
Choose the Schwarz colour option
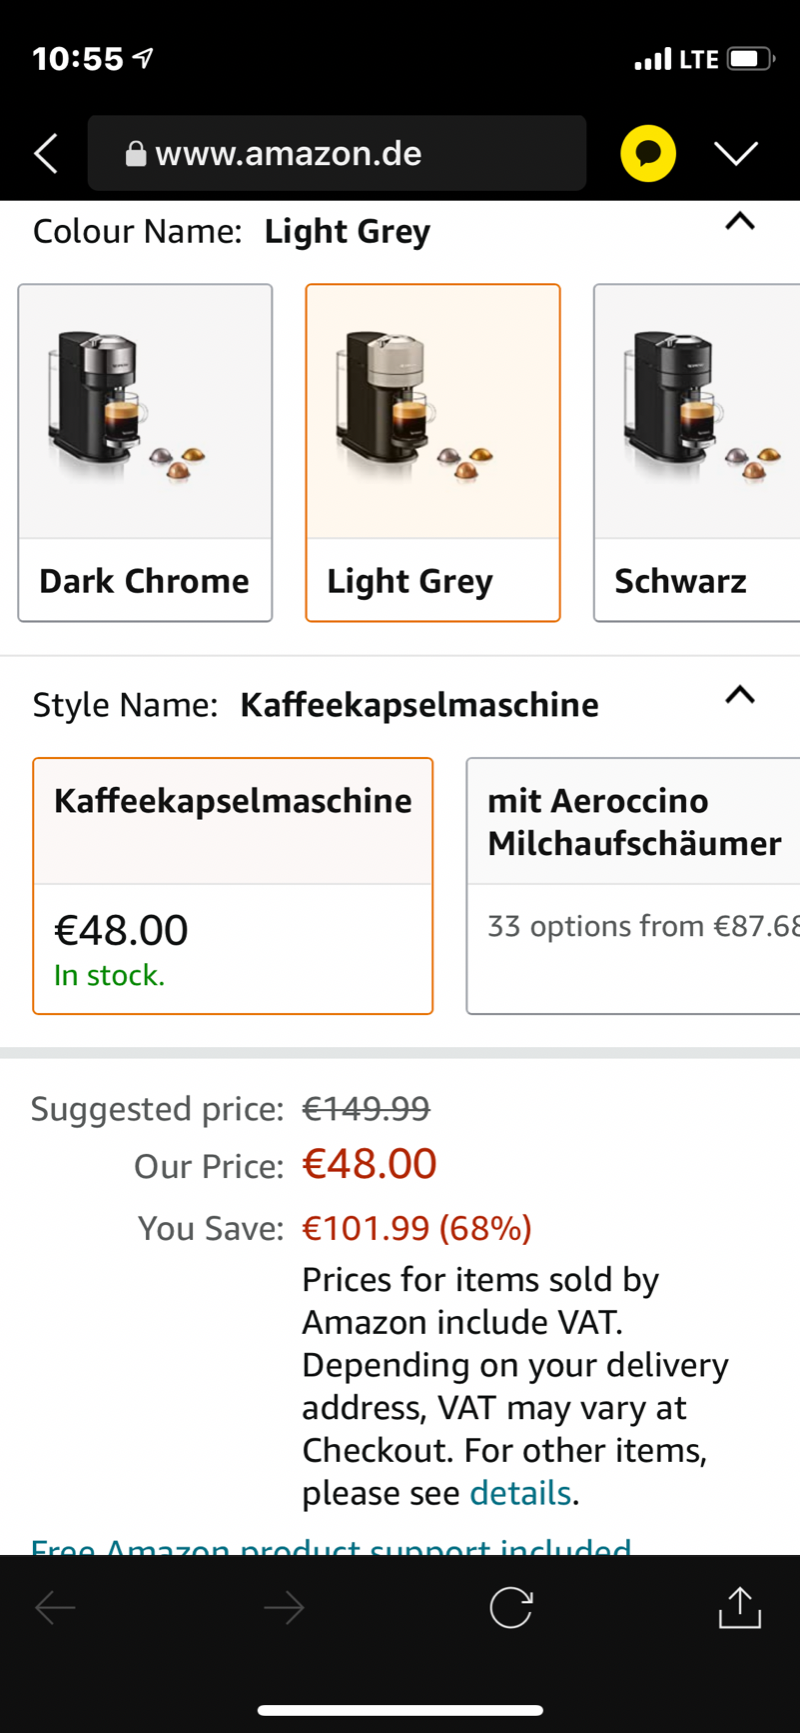(697, 453)
